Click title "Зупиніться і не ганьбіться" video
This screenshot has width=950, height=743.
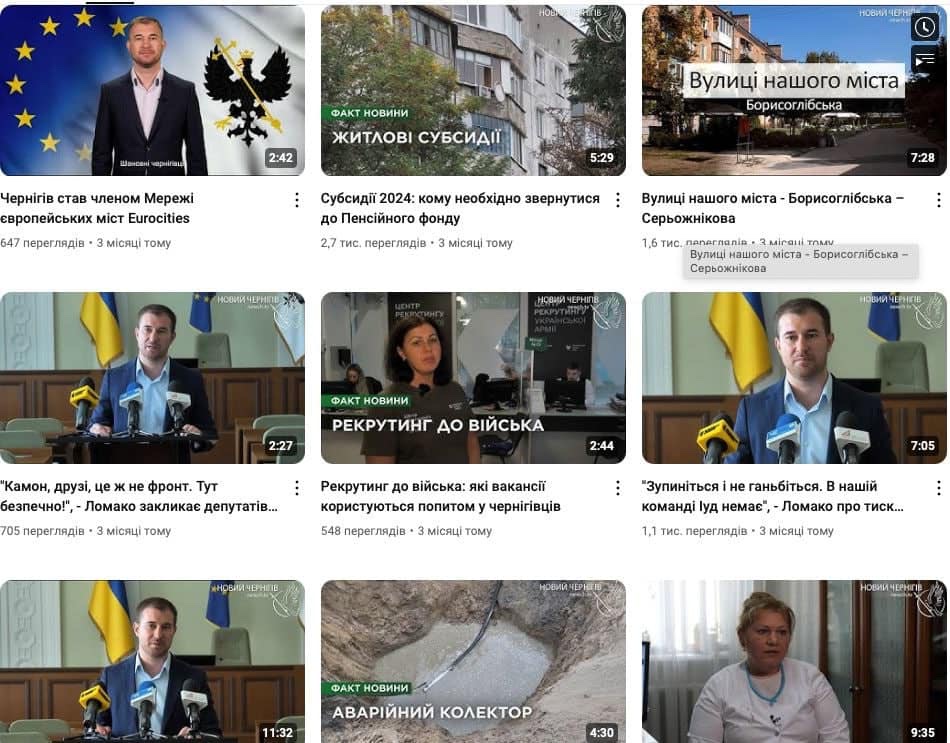tap(773, 496)
